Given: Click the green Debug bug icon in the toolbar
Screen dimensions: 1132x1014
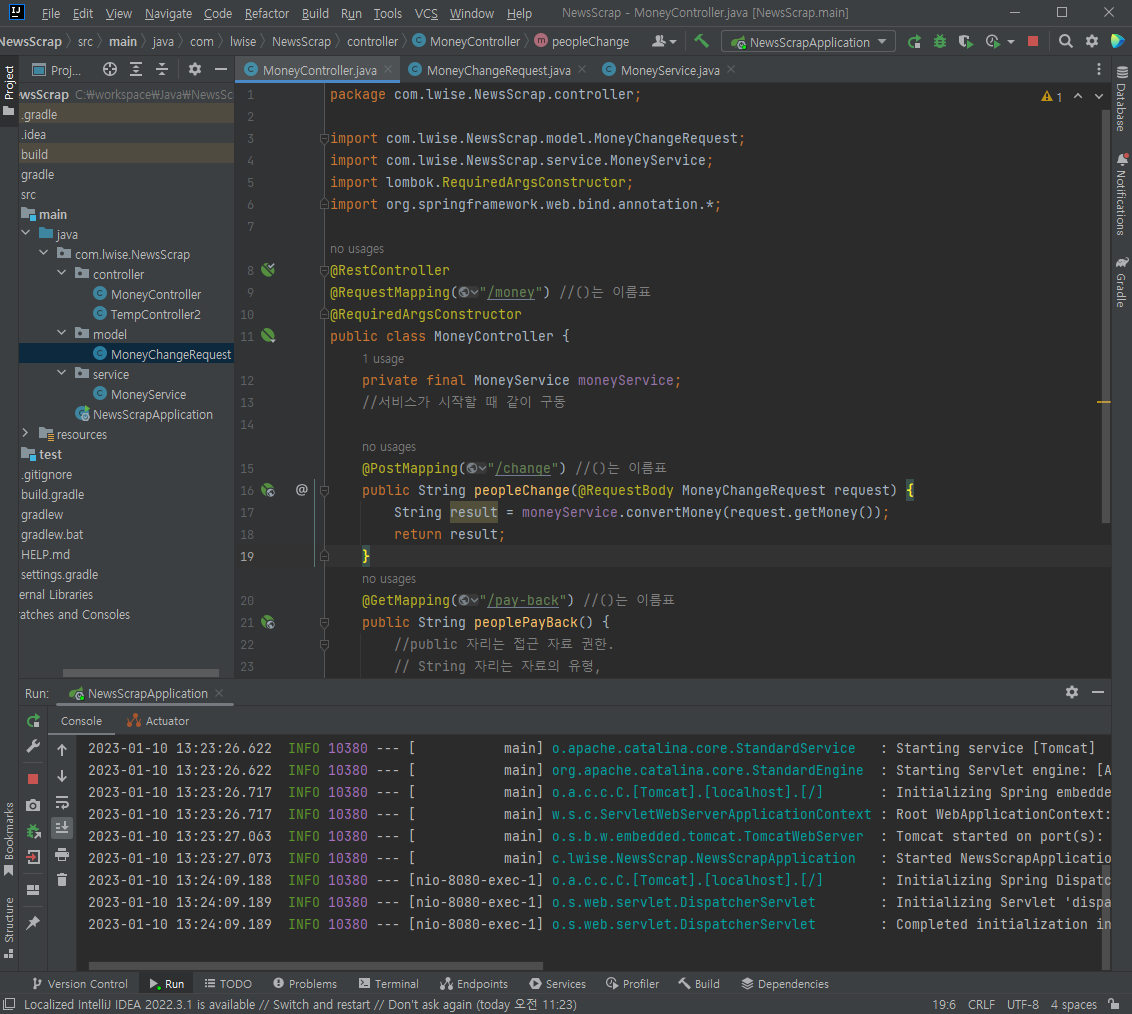Looking at the screenshot, I should point(940,42).
